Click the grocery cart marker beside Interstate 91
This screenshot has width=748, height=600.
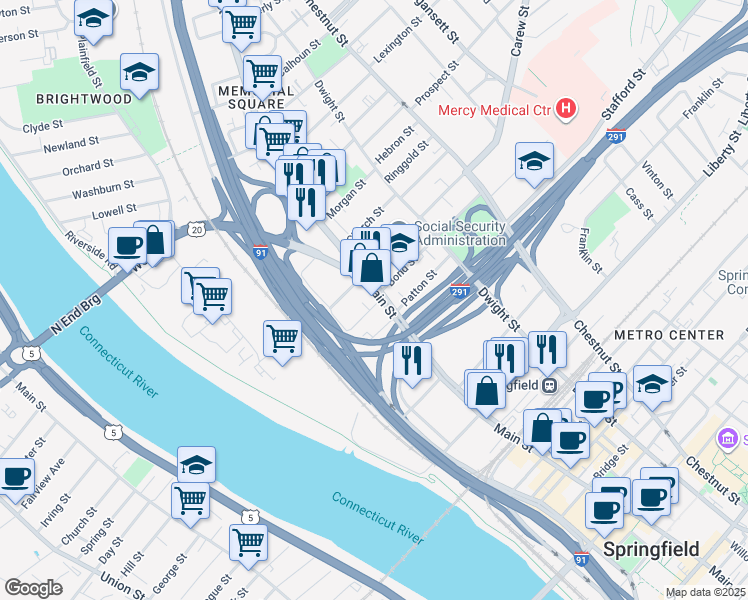(282, 340)
